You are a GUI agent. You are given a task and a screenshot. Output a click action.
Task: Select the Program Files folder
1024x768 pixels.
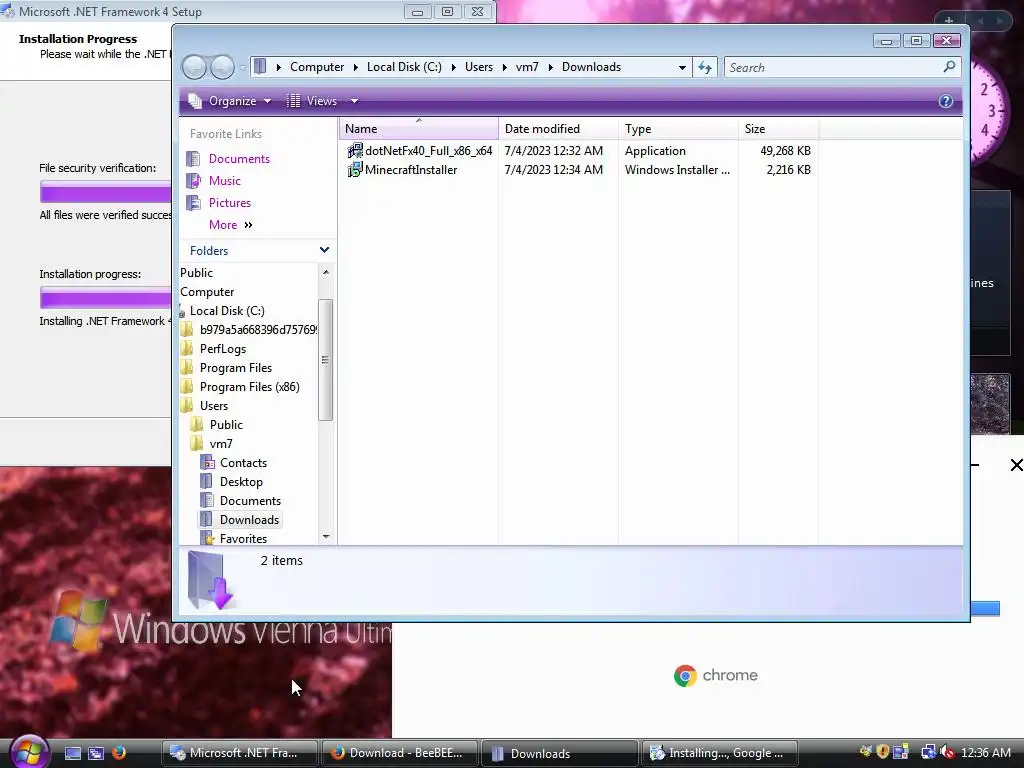coord(236,368)
